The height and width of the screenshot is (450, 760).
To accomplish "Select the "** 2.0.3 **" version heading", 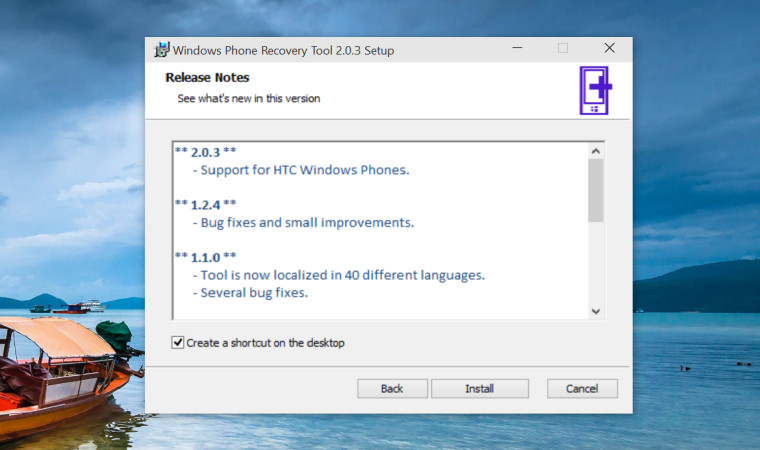I will tap(206, 152).
